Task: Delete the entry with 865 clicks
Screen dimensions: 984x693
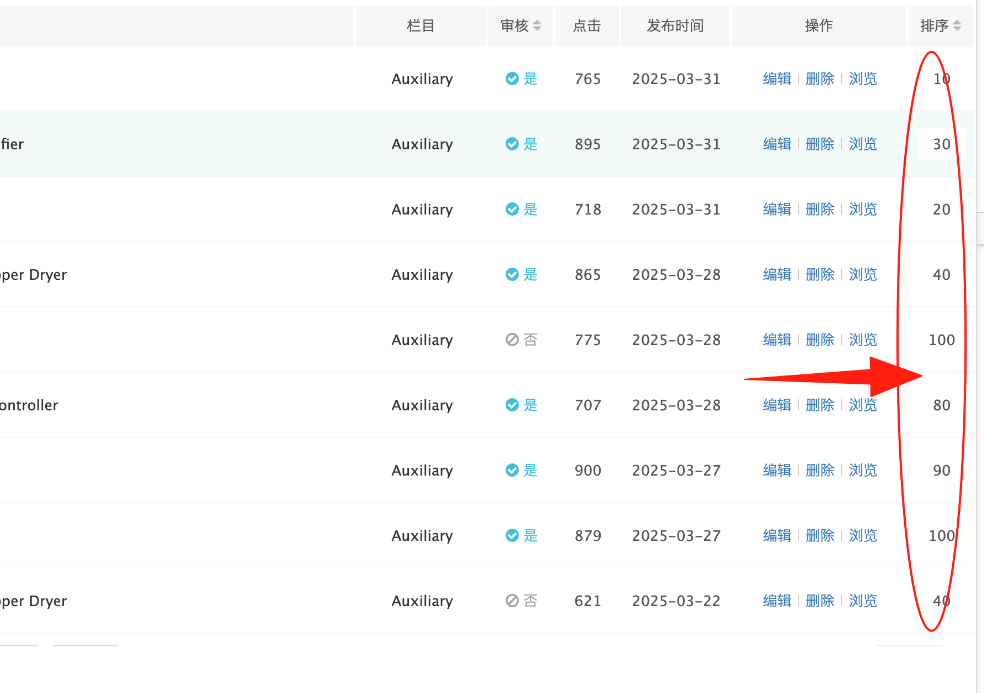Action: tap(820, 274)
